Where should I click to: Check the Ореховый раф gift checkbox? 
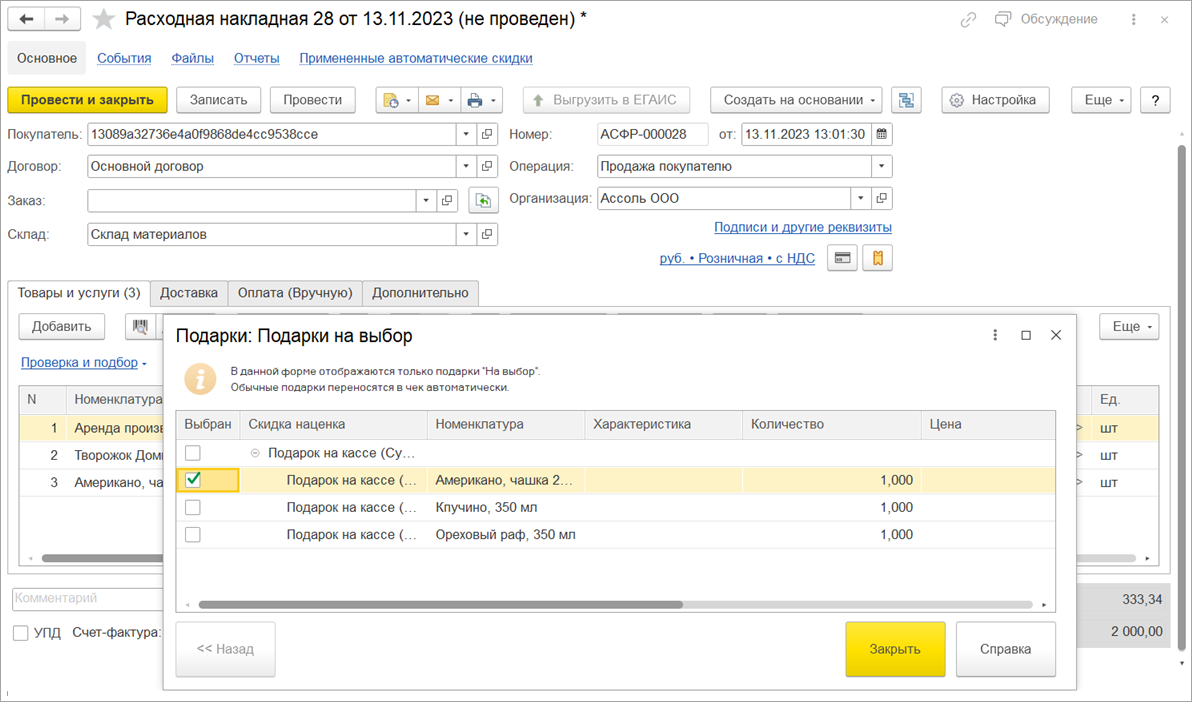tap(193, 535)
